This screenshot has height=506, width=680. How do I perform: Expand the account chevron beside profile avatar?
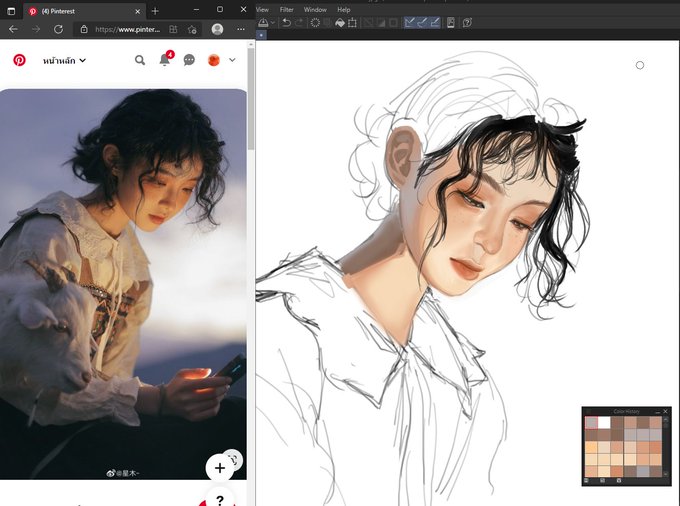(x=232, y=60)
